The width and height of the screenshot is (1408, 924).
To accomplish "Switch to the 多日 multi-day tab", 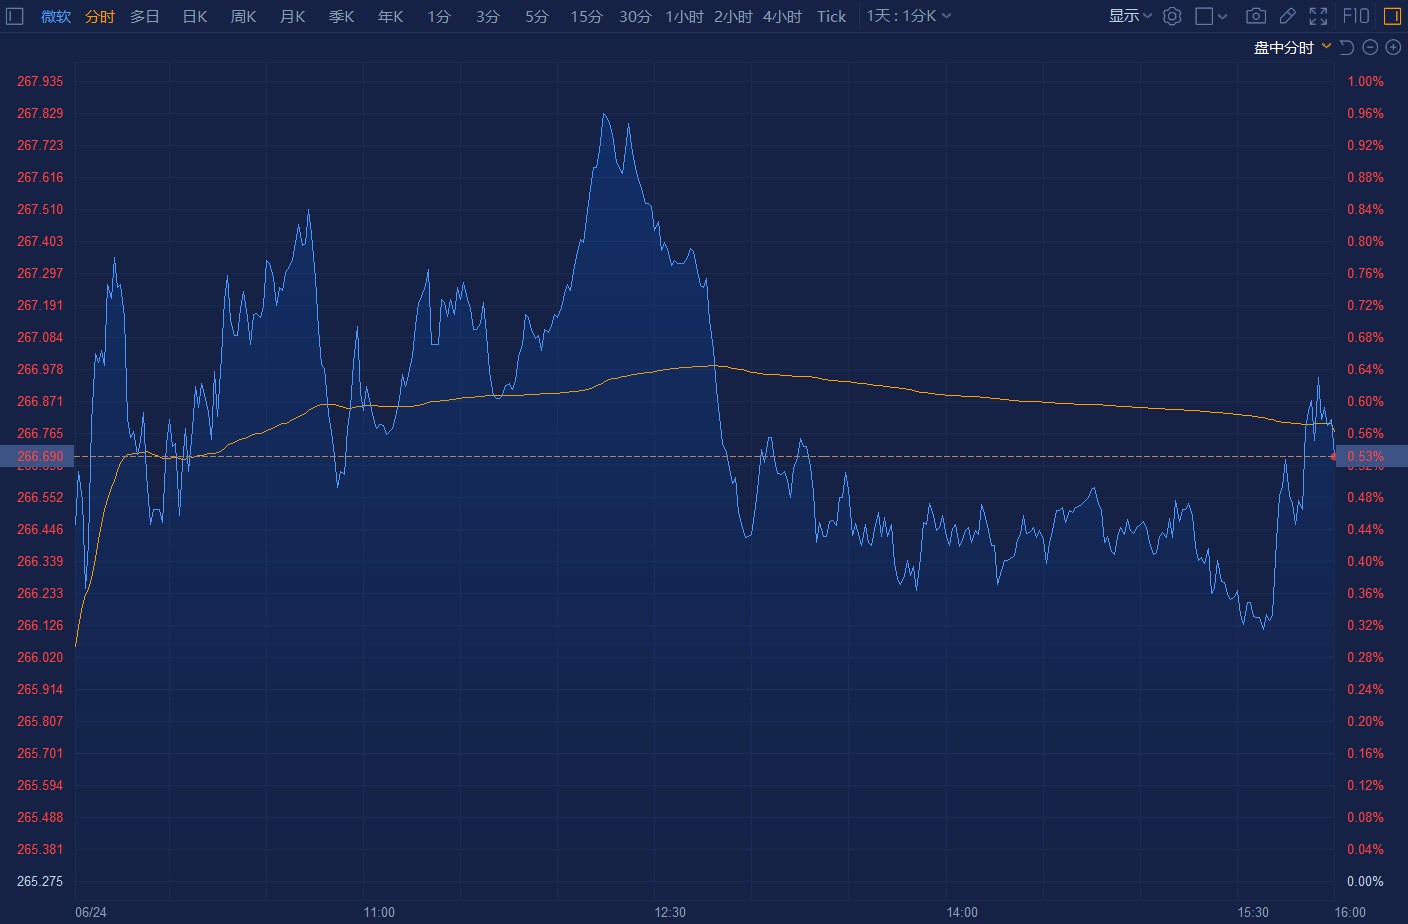I will pos(145,17).
